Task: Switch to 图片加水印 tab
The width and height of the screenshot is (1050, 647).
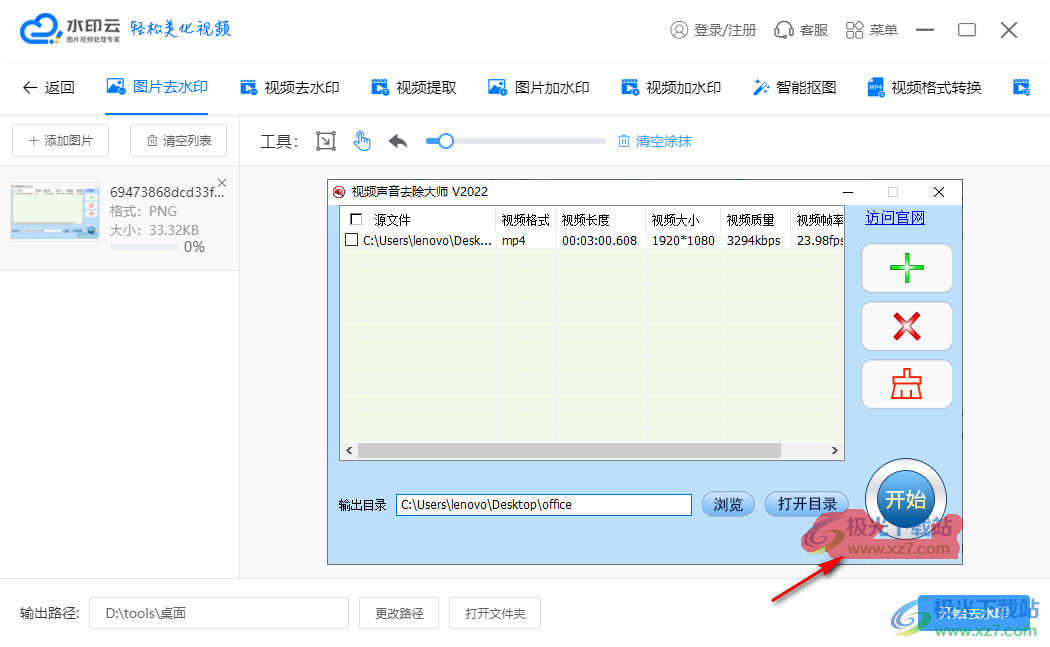Action: 539,88
